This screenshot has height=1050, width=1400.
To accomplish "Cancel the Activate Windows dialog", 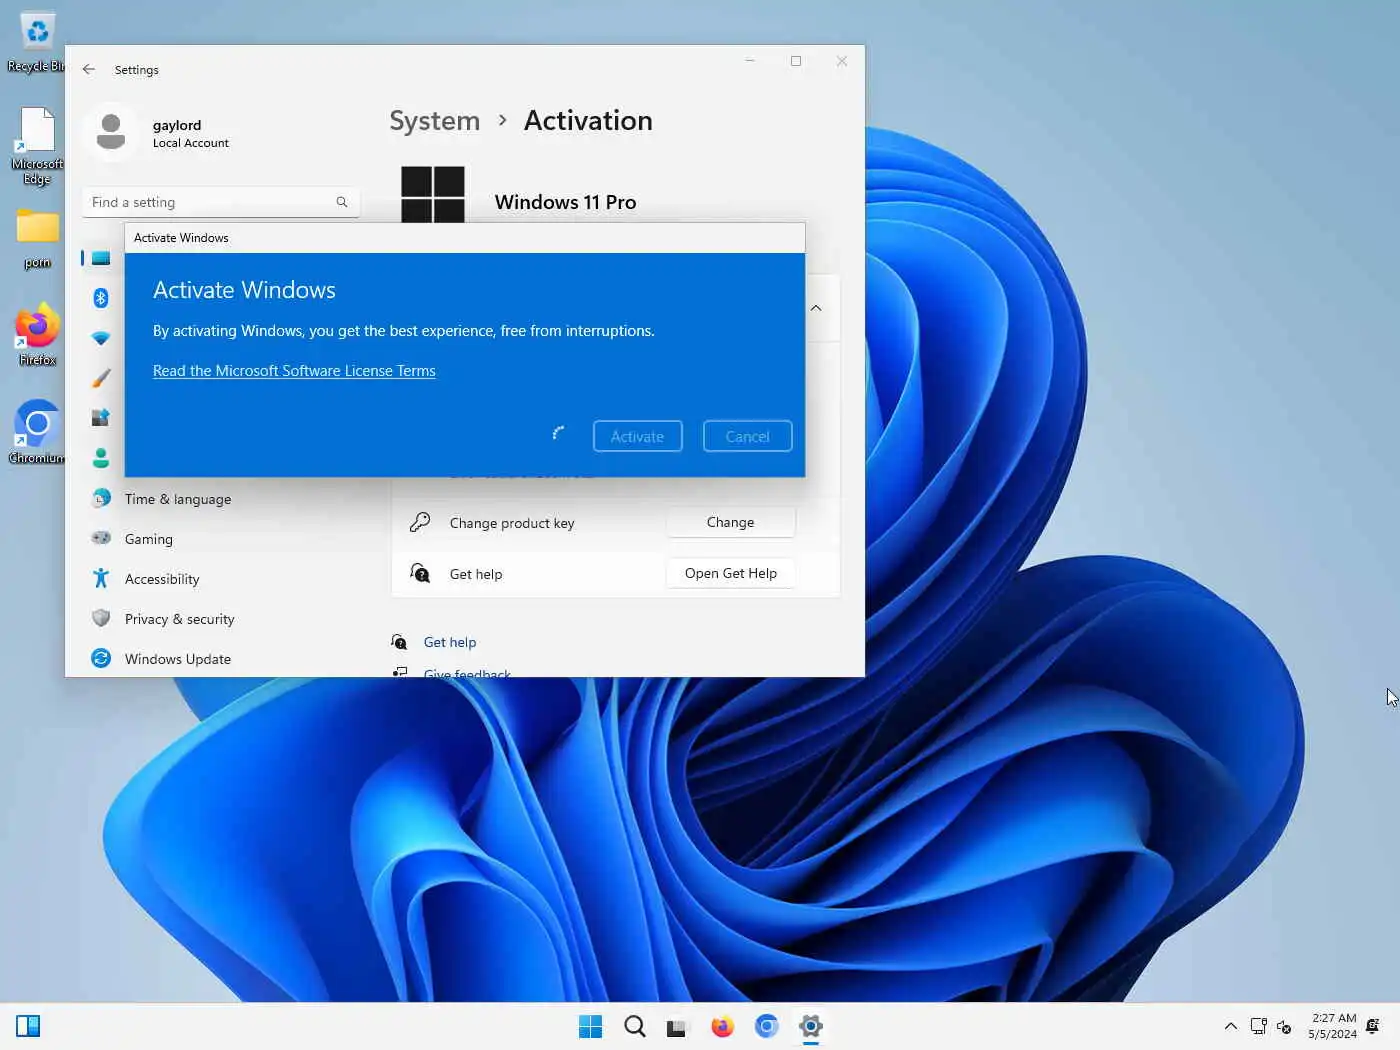I will pyautogui.click(x=748, y=436).
